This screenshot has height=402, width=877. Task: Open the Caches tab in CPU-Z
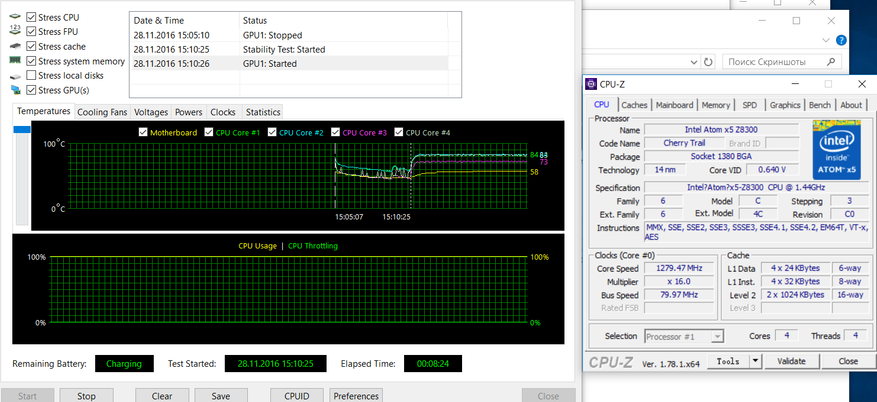tap(634, 105)
